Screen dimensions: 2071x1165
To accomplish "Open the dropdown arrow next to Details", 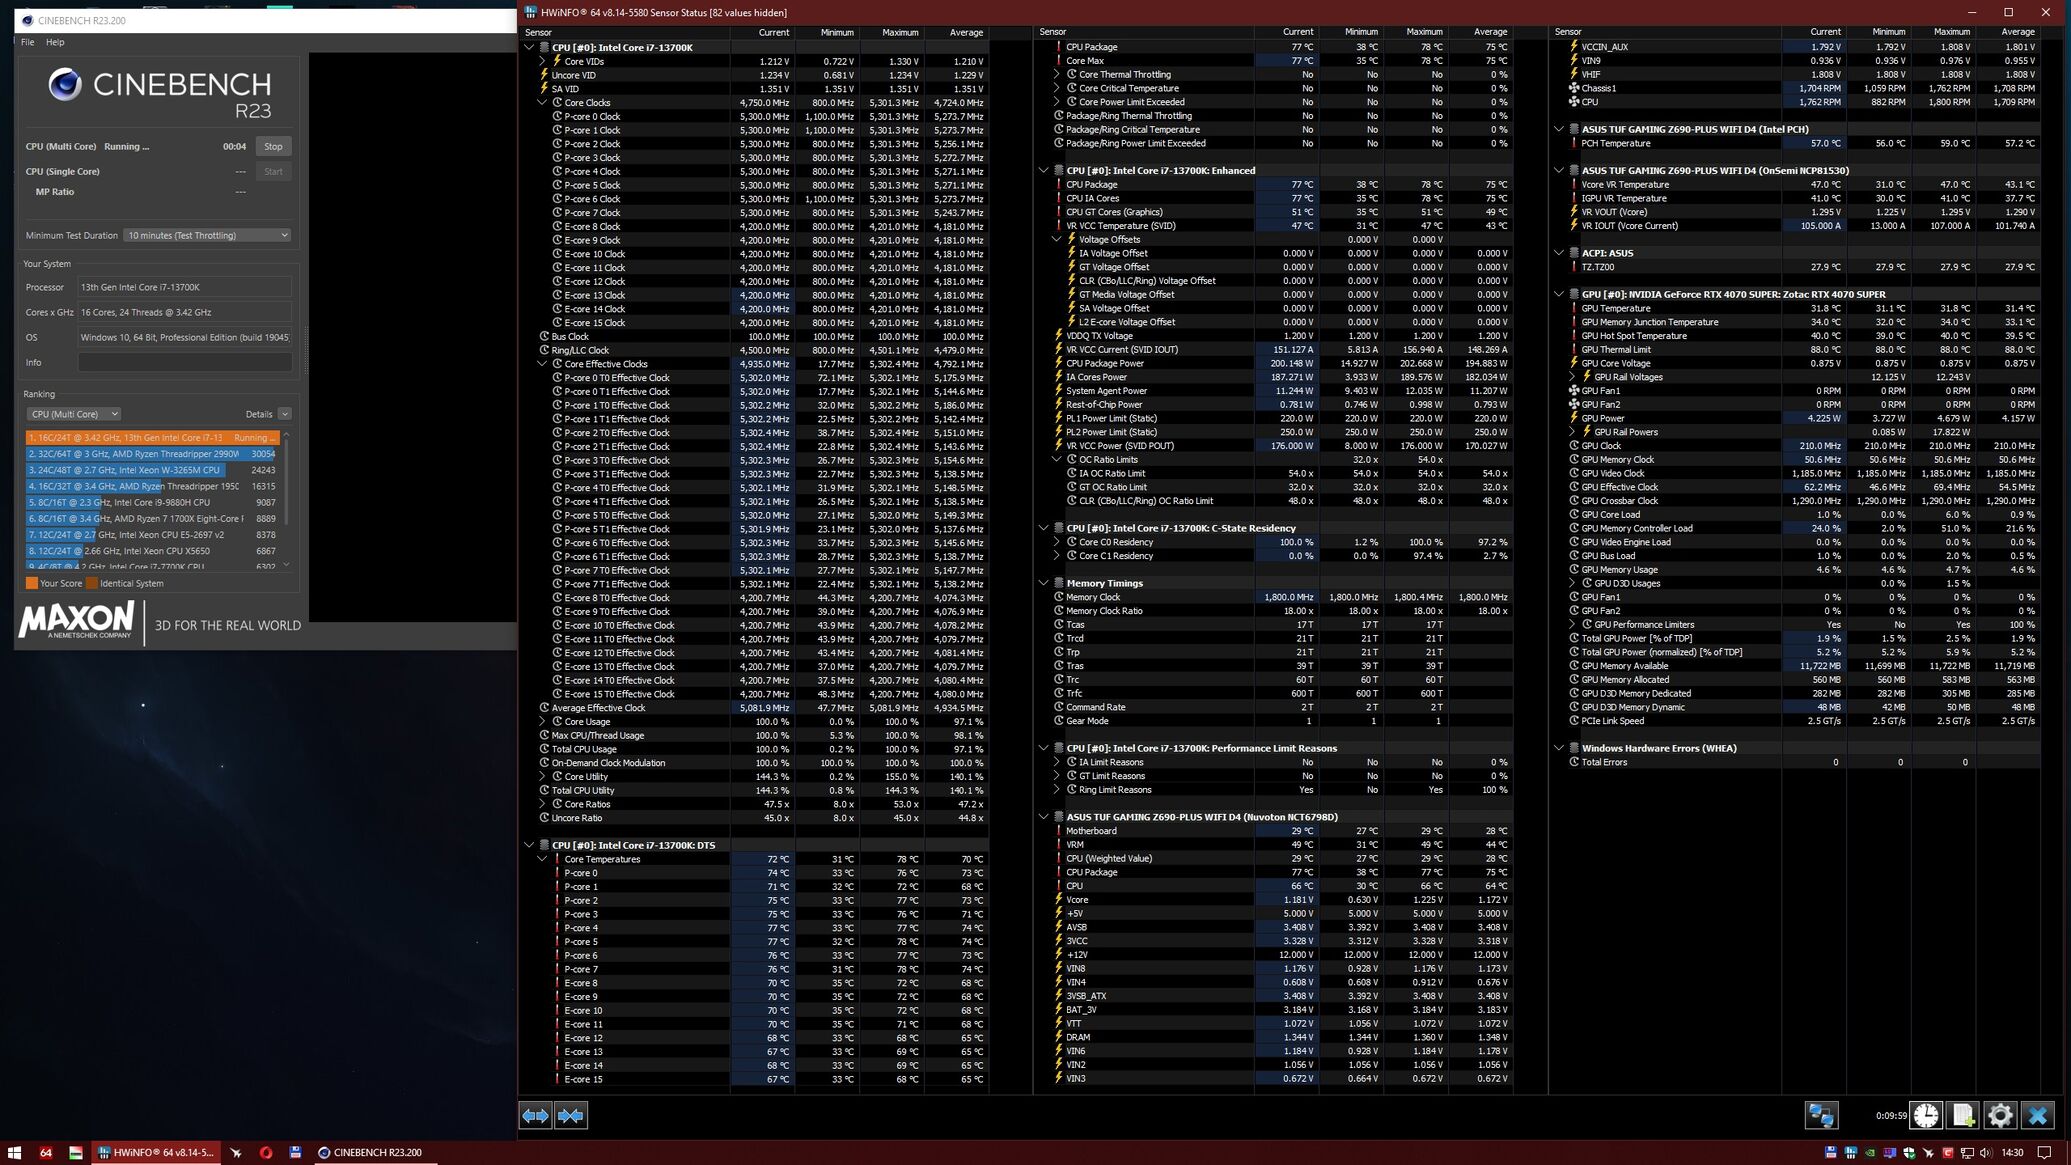I will click(x=285, y=414).
